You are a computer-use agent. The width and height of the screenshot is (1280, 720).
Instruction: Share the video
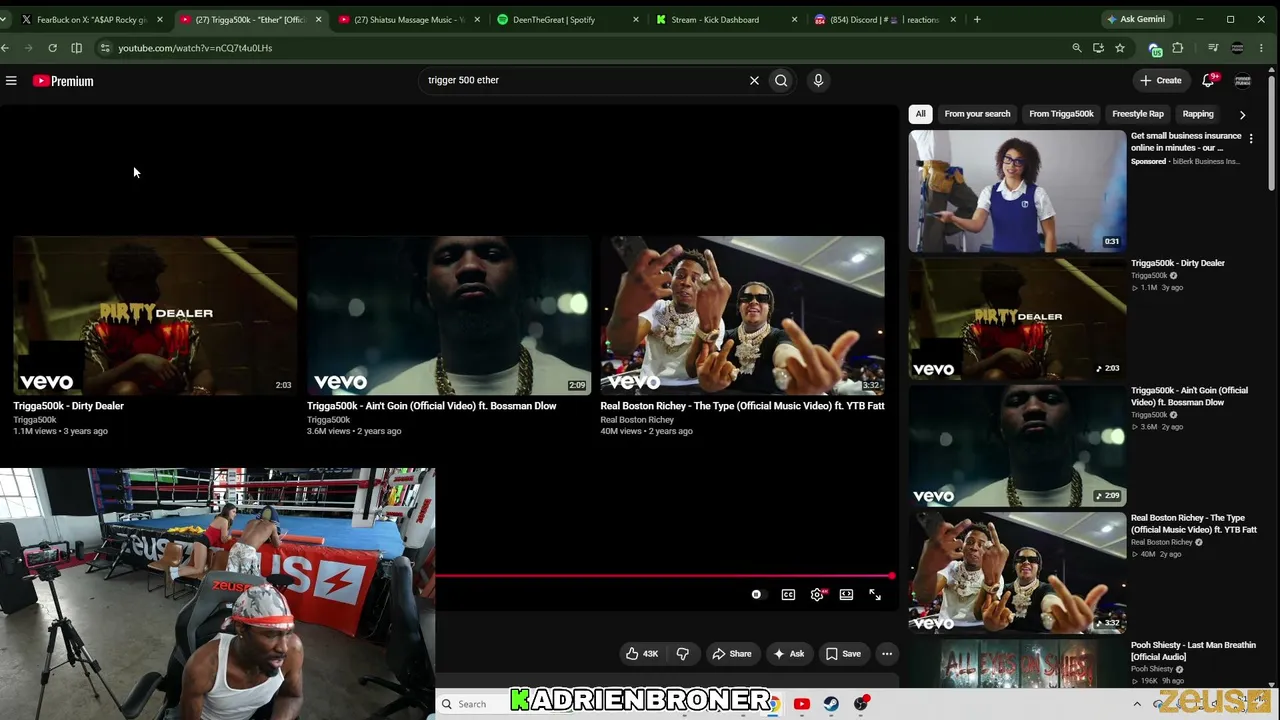tap(731, 654)
